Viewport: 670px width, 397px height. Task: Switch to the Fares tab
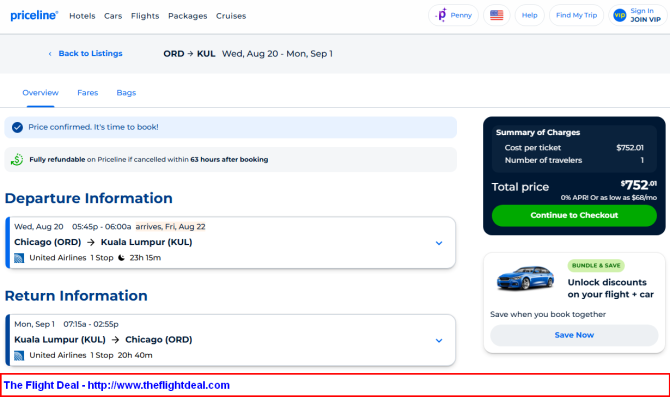click(x=88, y=93)
